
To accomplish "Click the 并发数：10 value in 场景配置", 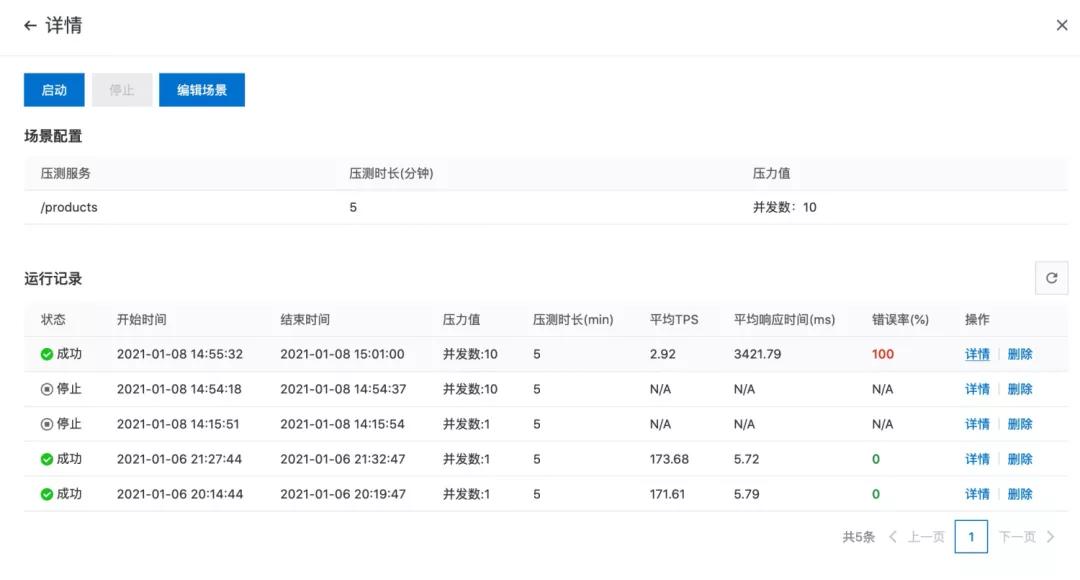I will 784,207.
